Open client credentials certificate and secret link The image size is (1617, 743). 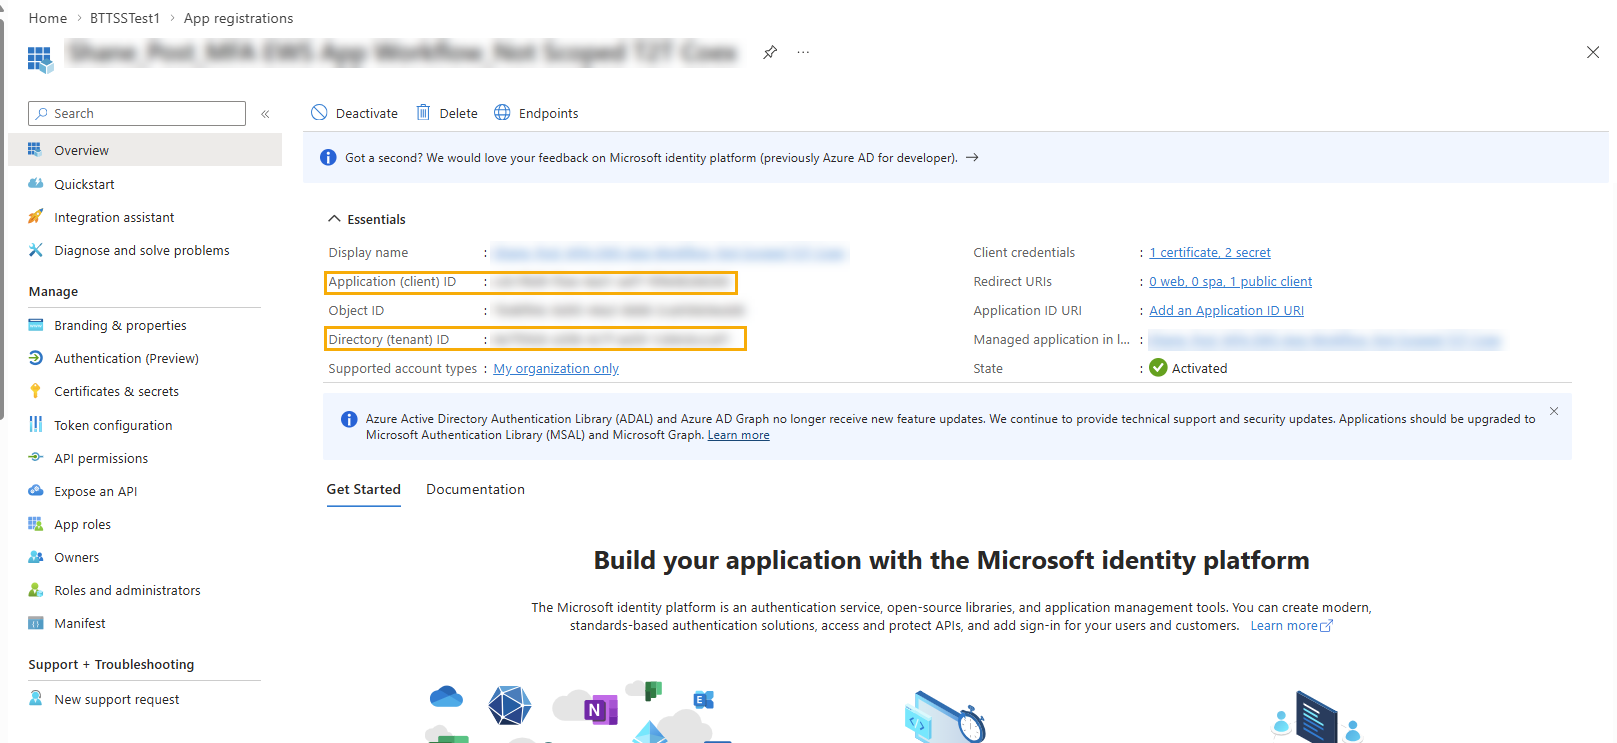pos(1210,252)
